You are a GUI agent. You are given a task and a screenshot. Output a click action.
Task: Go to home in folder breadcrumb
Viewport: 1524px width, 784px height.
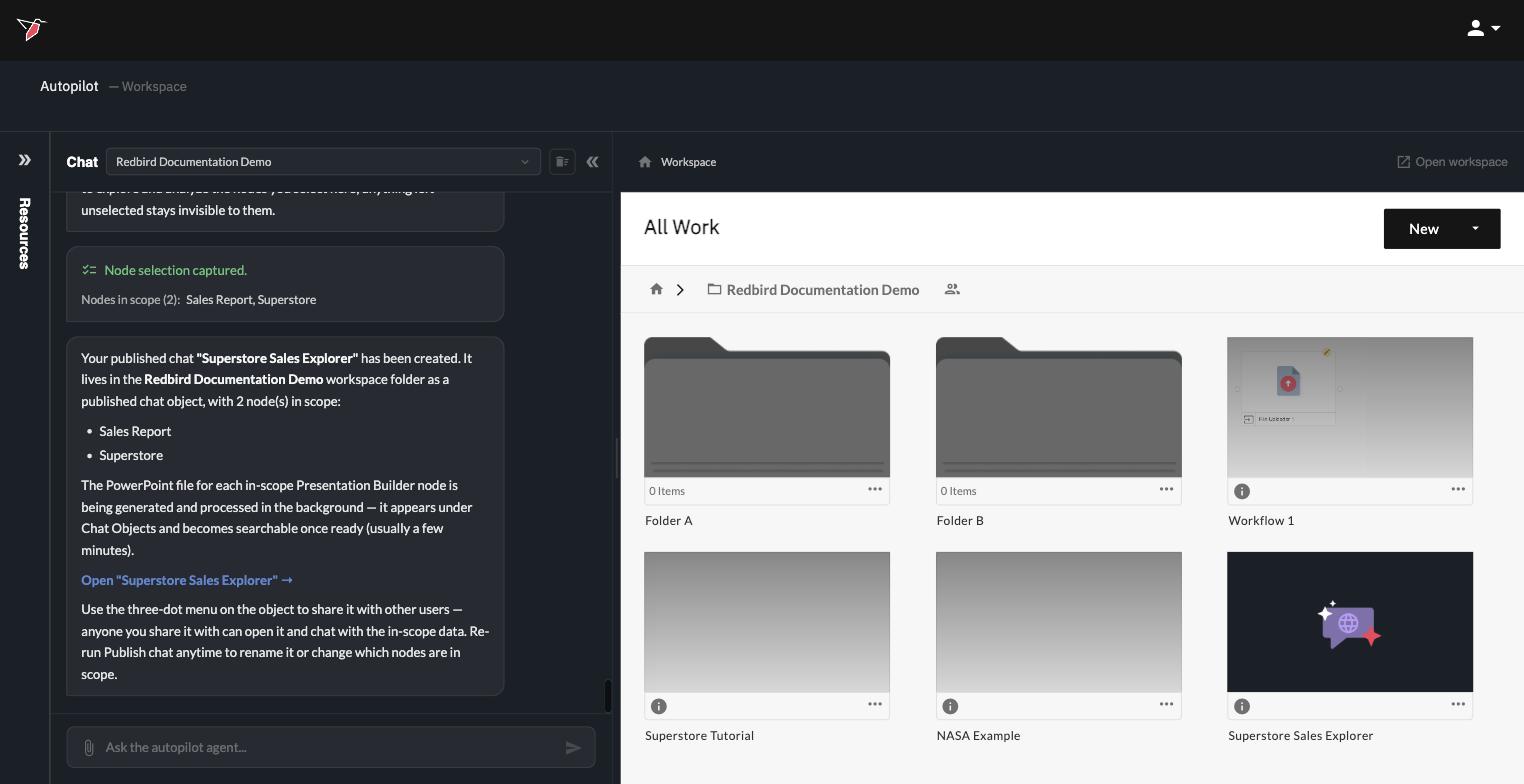[656, 289]
